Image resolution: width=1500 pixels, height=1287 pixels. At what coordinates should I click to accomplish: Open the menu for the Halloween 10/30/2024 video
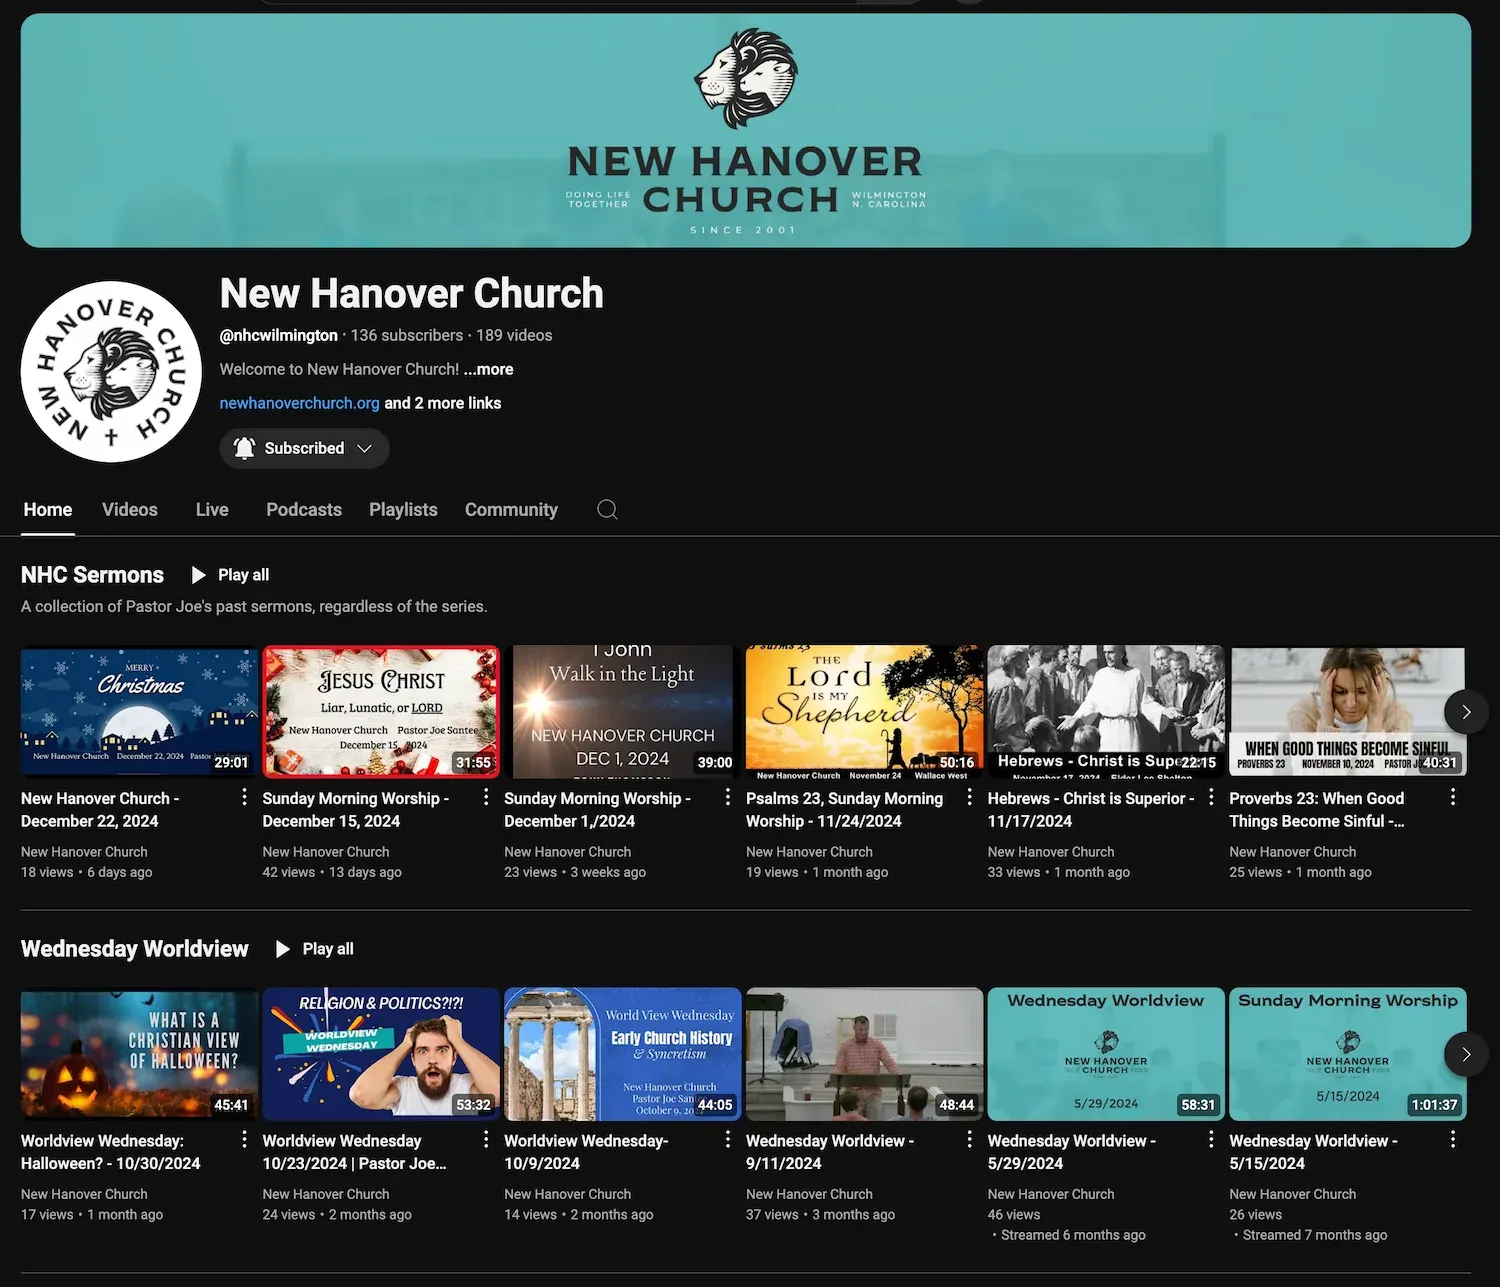[244, 1139]
